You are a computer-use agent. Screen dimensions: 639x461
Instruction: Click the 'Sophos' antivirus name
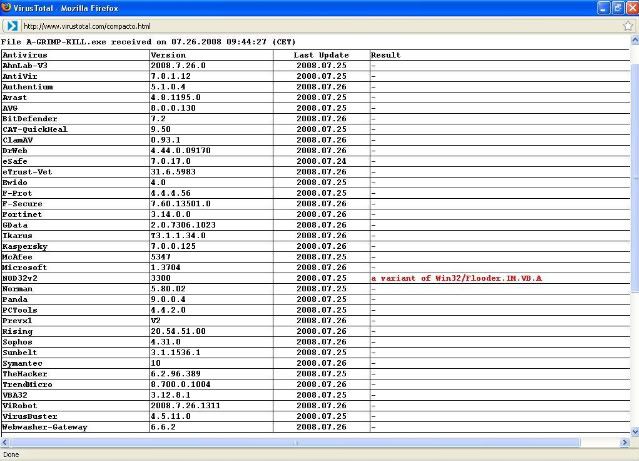point(17,342)
